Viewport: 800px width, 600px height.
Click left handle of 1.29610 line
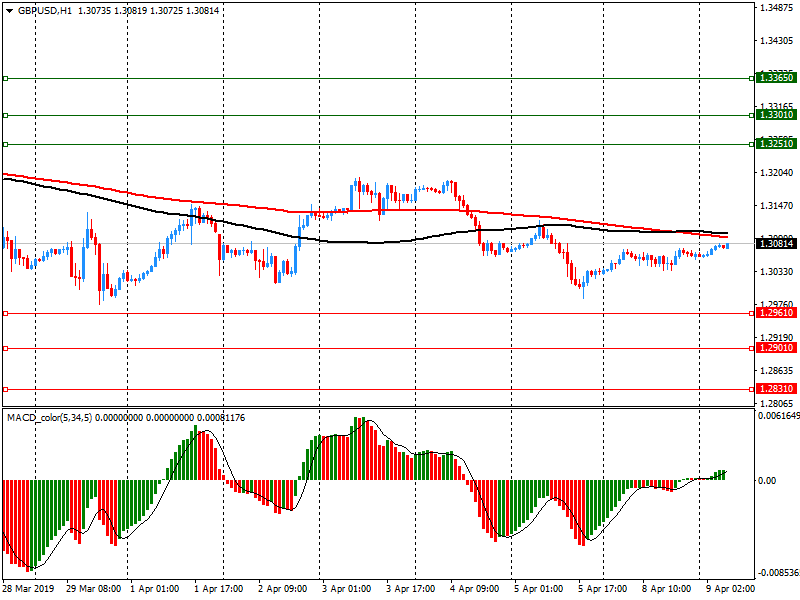click(x=5, y=313)
